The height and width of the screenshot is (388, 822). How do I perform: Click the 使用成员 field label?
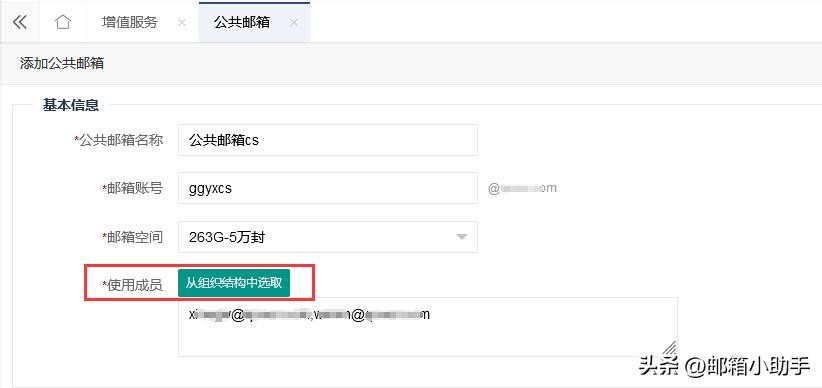click(133, 285)
